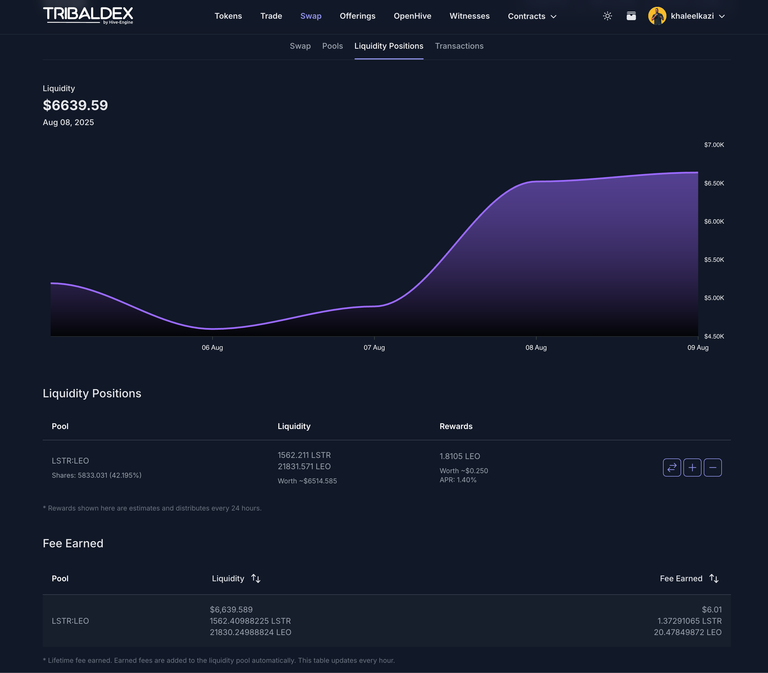Image resolution: width=768 pixels, height=673 pixels.
Task: Click the 1.8105 LEO rewards value
Action: point(459,456)
